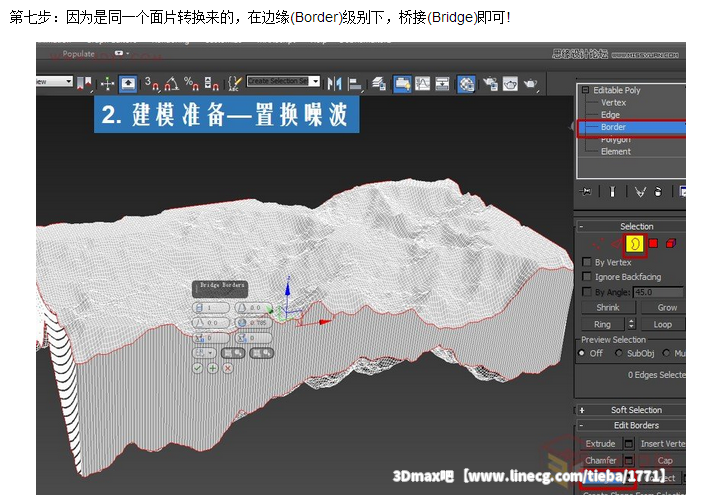
Task: Click the Insert Vertex button
Action: pyautogui.click(x=663, y=444)
